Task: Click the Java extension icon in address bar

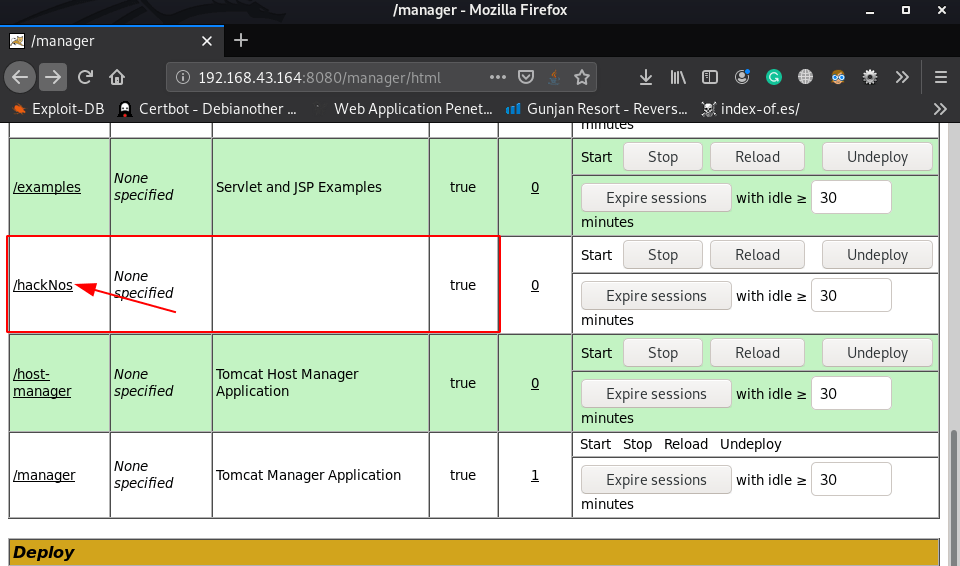Action: tap(554, 77)
